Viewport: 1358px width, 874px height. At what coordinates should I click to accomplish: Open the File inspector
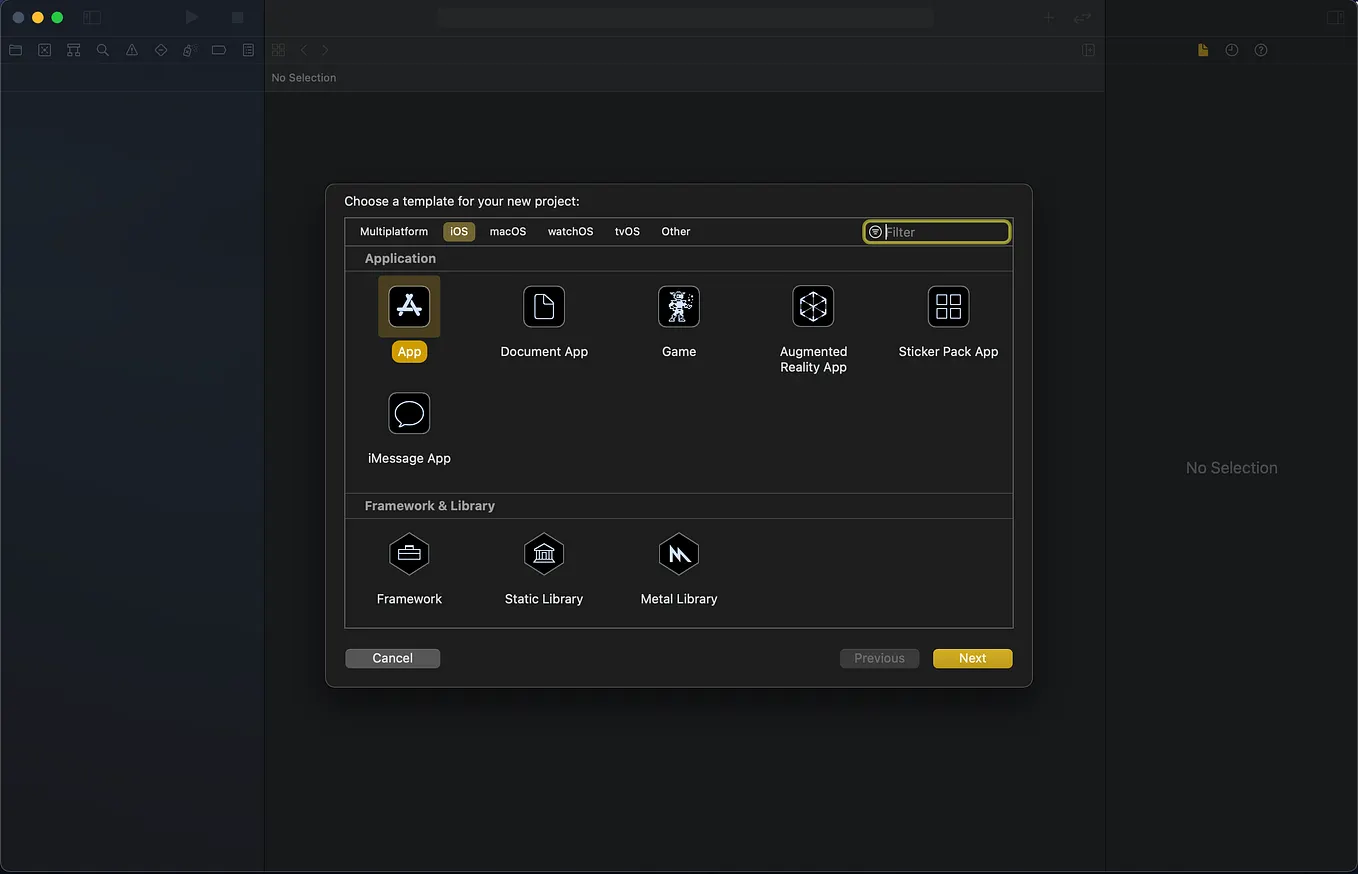(x=1203, y=50)
